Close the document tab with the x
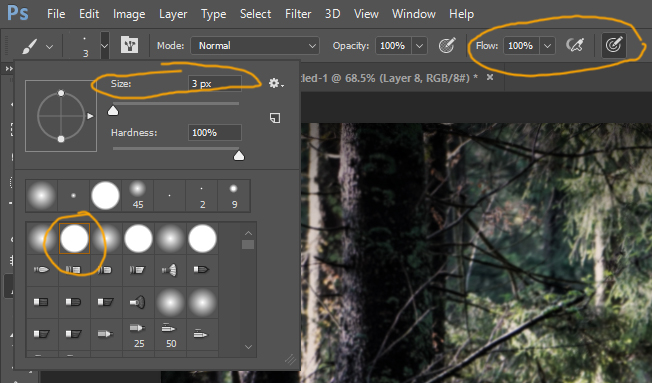 point(490,77)
